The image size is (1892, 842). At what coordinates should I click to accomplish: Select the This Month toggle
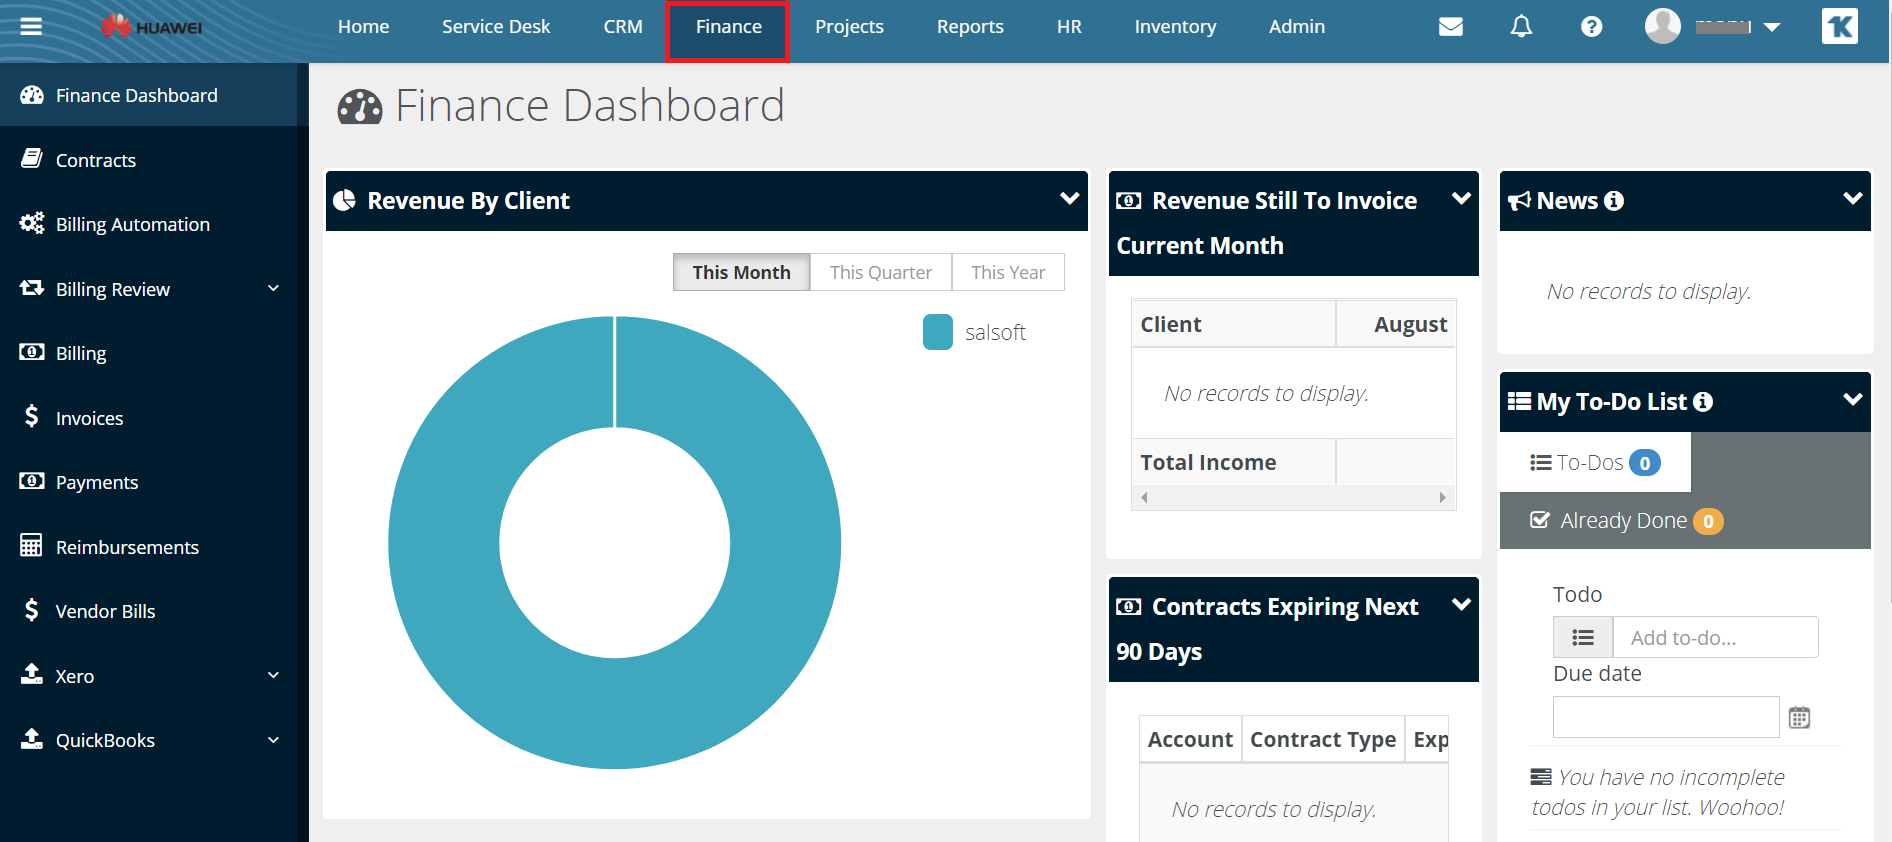741,272
